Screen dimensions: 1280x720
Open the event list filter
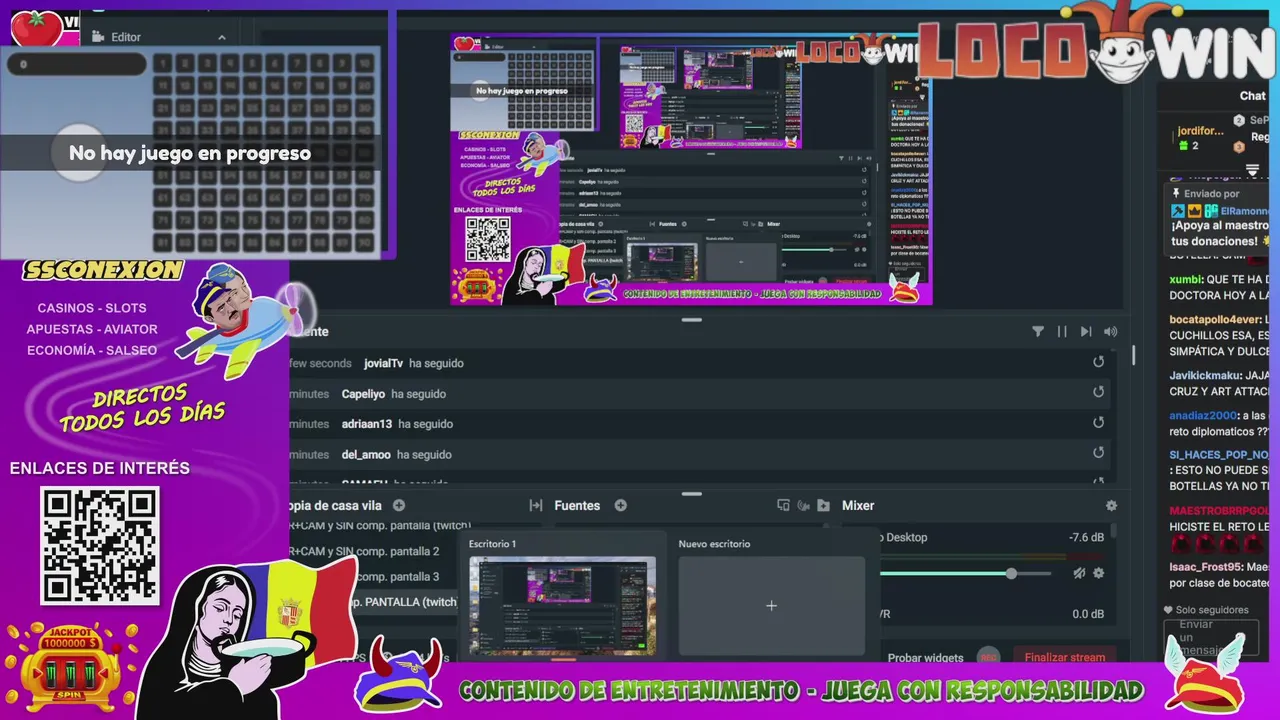(1037, 332)
